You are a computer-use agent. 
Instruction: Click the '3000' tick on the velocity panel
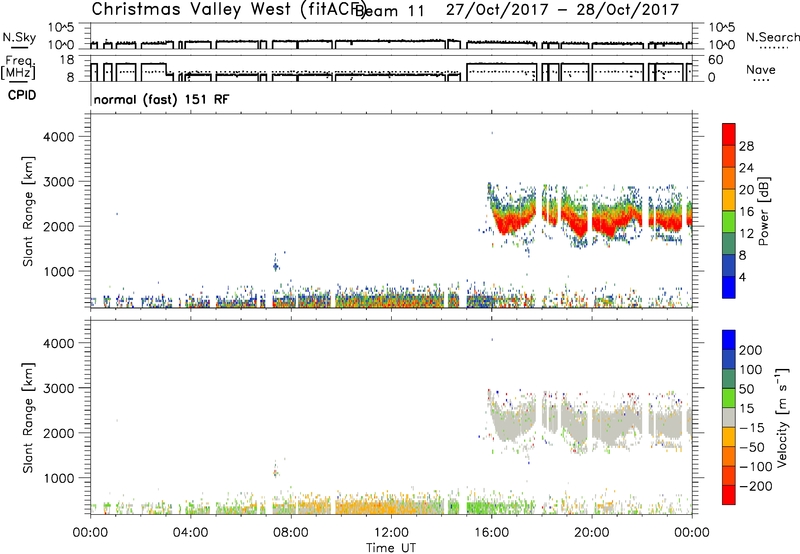click(59, 388)
